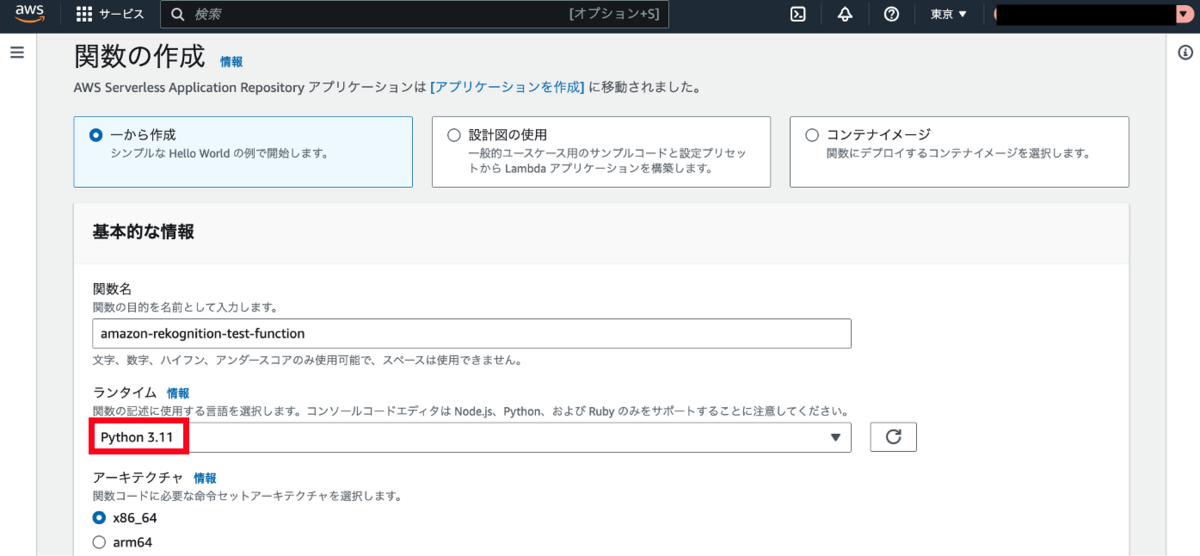
Task: Open the AWS home logo
Action: click(30, 14)
